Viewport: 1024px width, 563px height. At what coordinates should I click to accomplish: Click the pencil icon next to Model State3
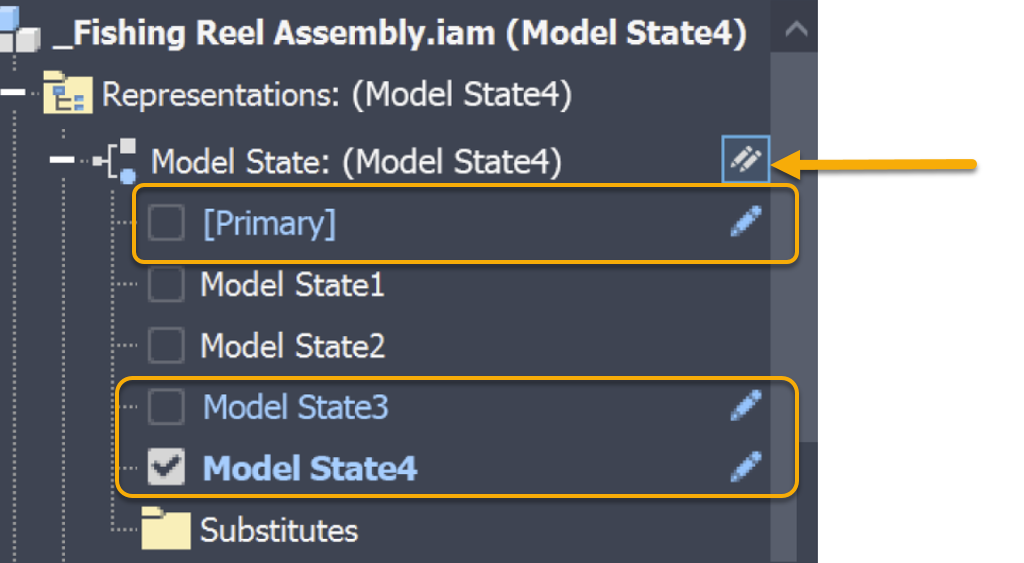746,406
